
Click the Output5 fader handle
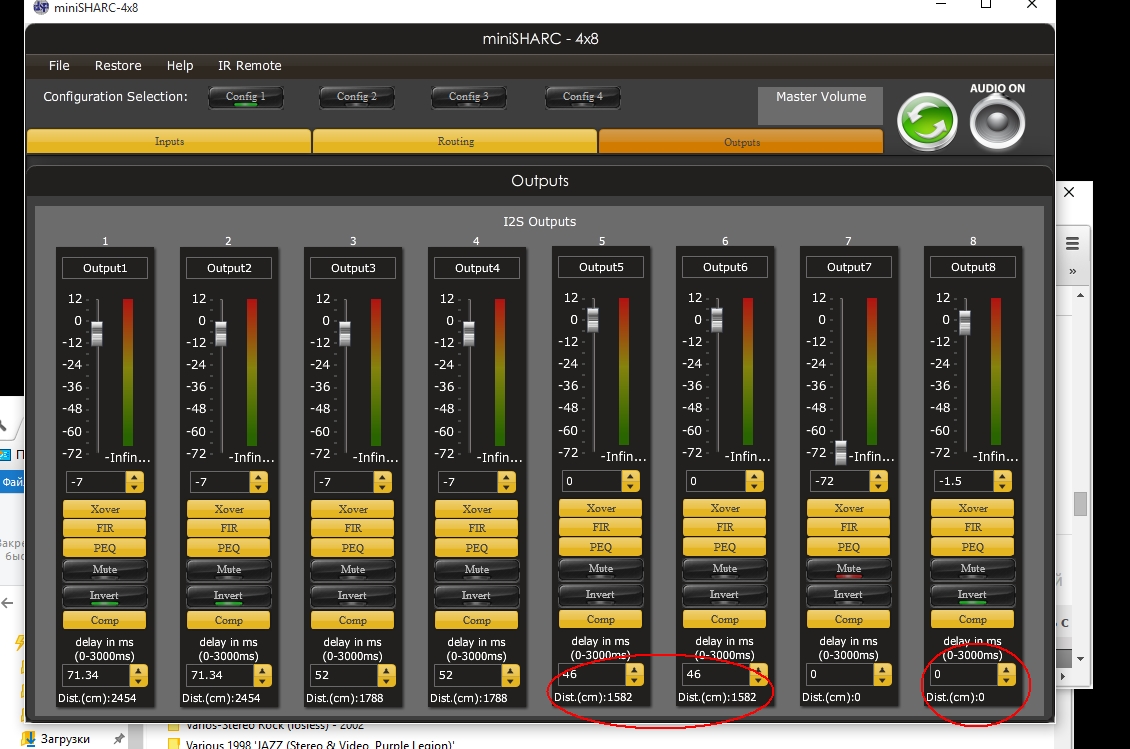pyautogui.click(x=592, y=319)
